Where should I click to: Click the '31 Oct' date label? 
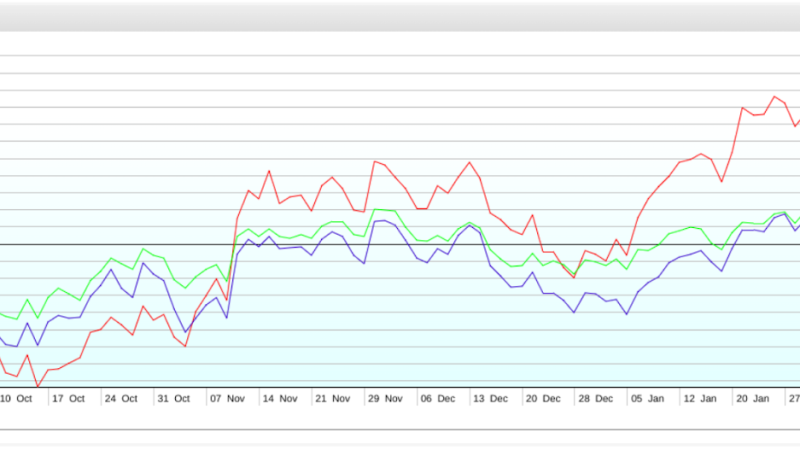[173, 398]
